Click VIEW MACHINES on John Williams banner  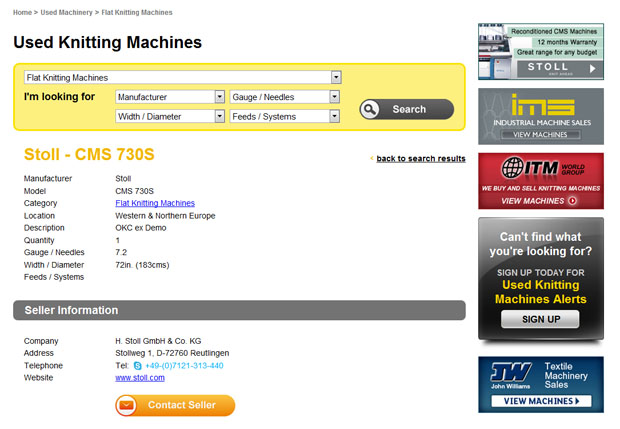541,401
